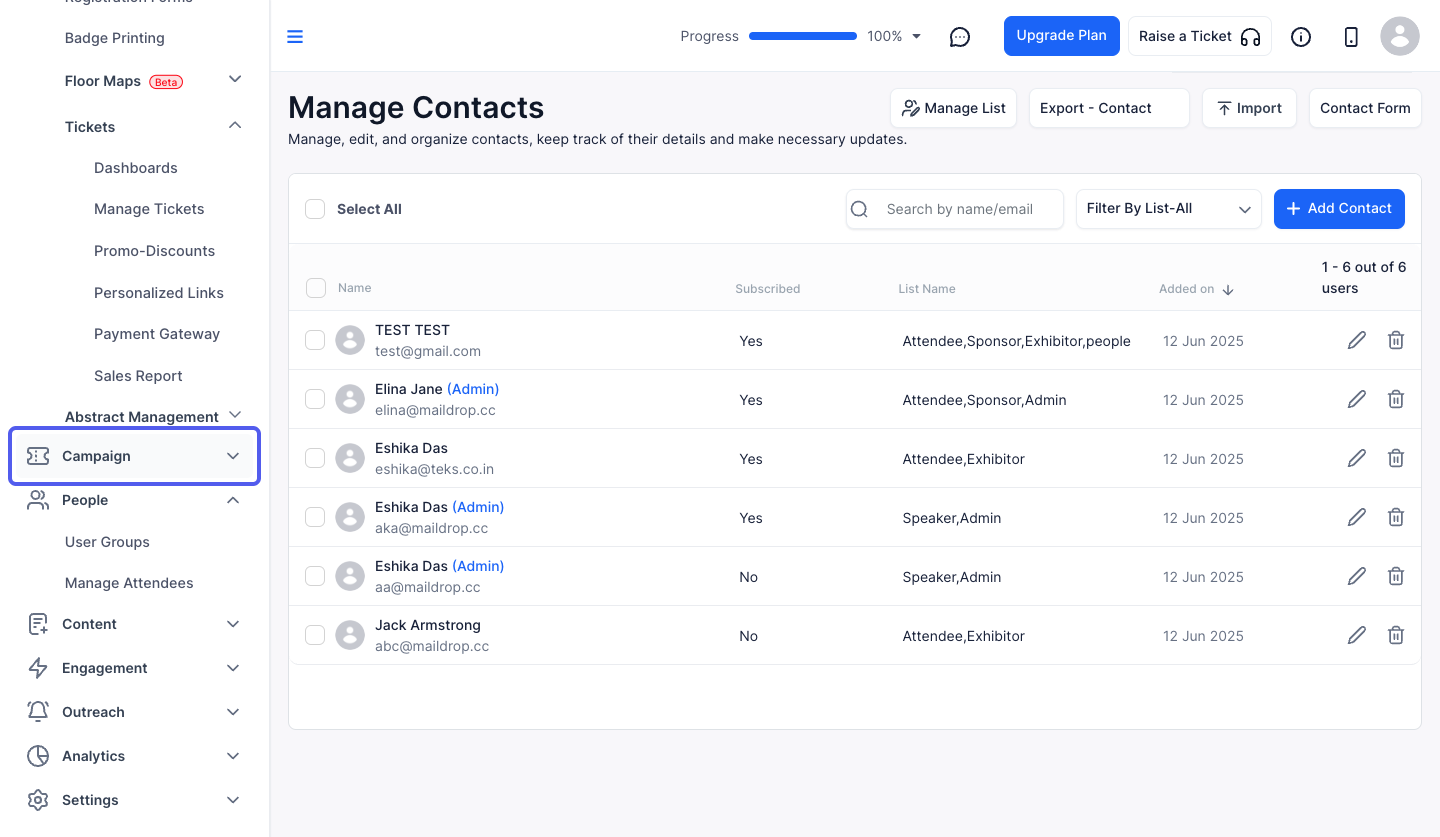
Task: Click the People icon in sidebar
Action: tap(38, 500)
